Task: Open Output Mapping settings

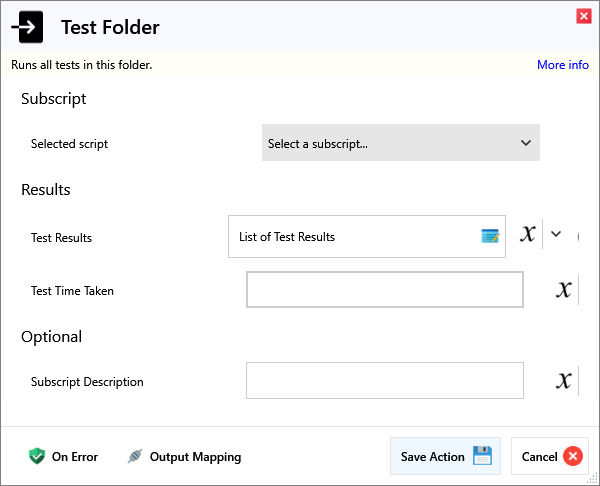Action: click(195, 457)
